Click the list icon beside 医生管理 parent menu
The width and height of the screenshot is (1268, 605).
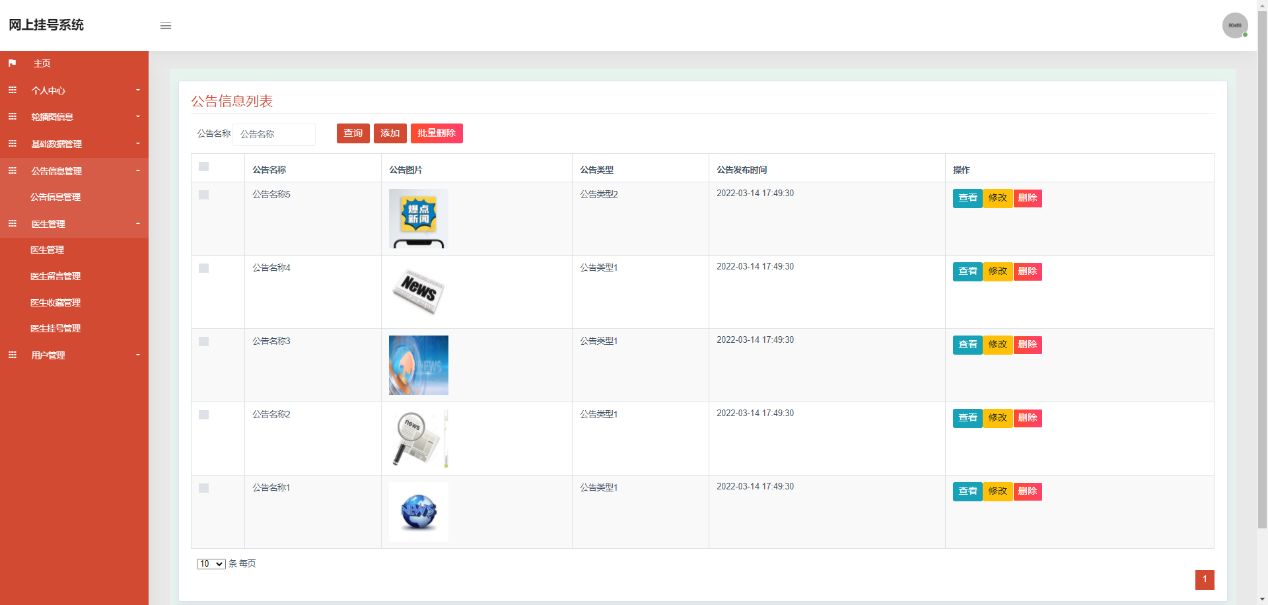12,224
